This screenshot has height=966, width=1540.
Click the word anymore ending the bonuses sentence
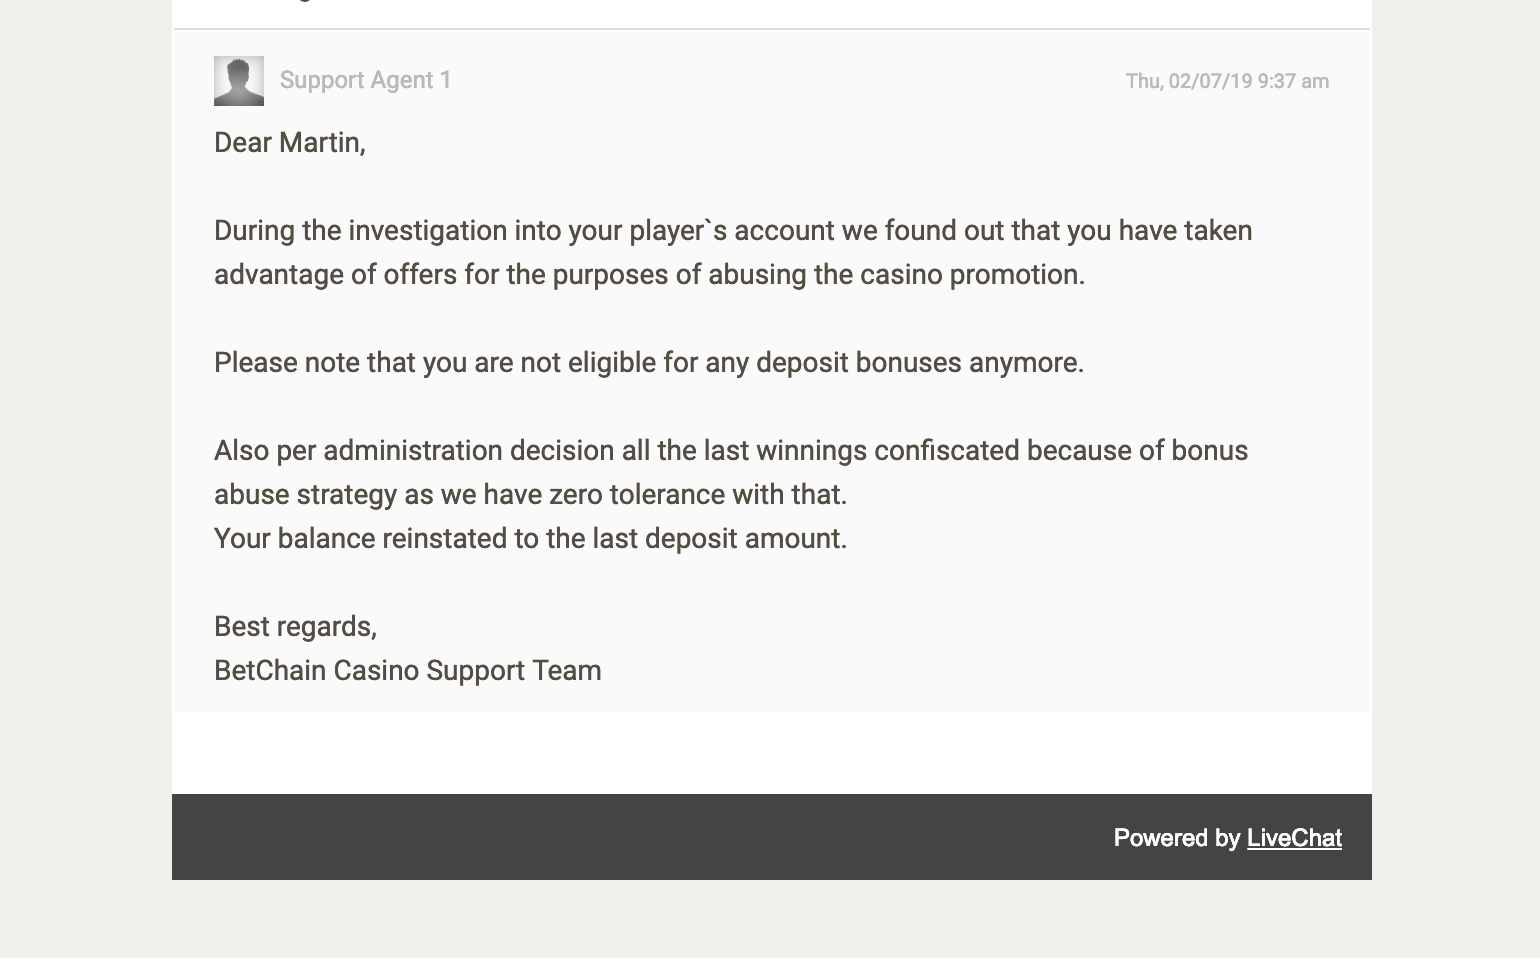point(1026,363)
